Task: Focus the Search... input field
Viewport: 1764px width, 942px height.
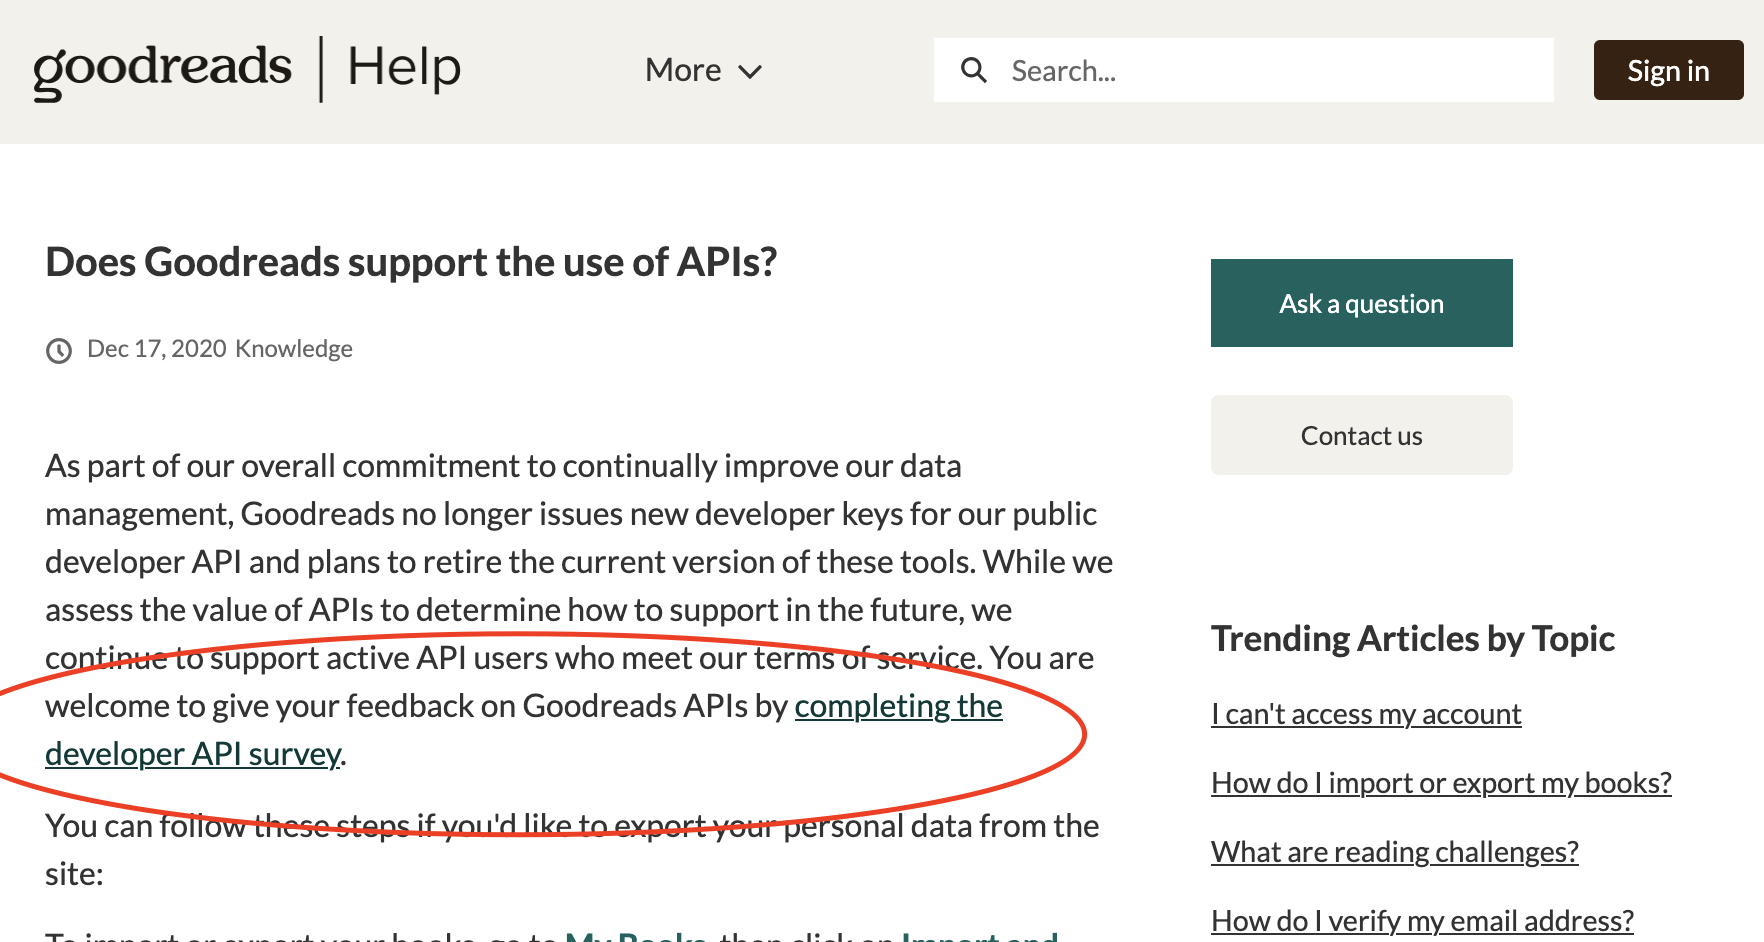Action: click(x=1243, y=70)
